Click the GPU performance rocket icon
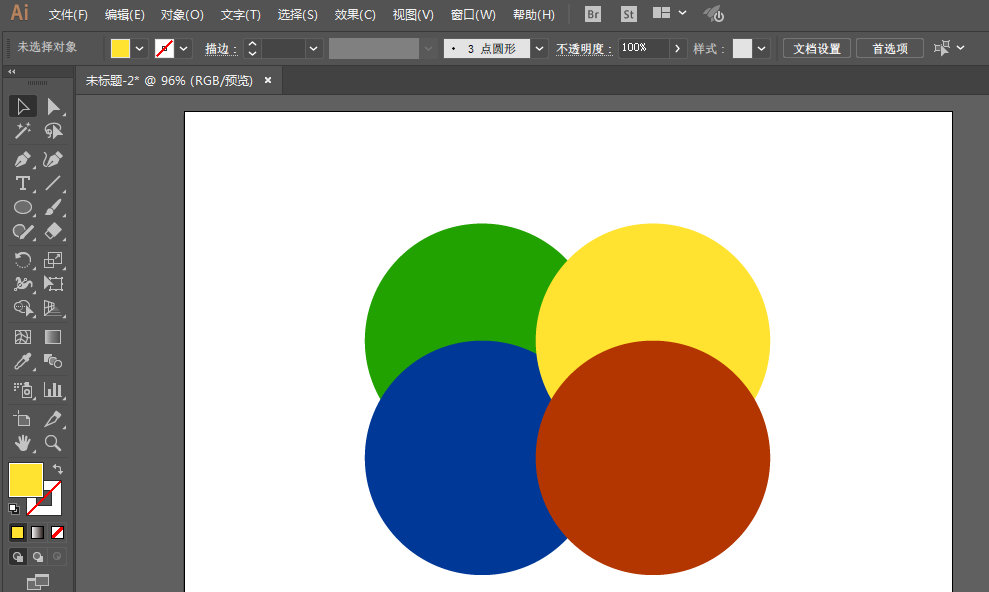Viewport: 989px width, 592px height. 714,14
